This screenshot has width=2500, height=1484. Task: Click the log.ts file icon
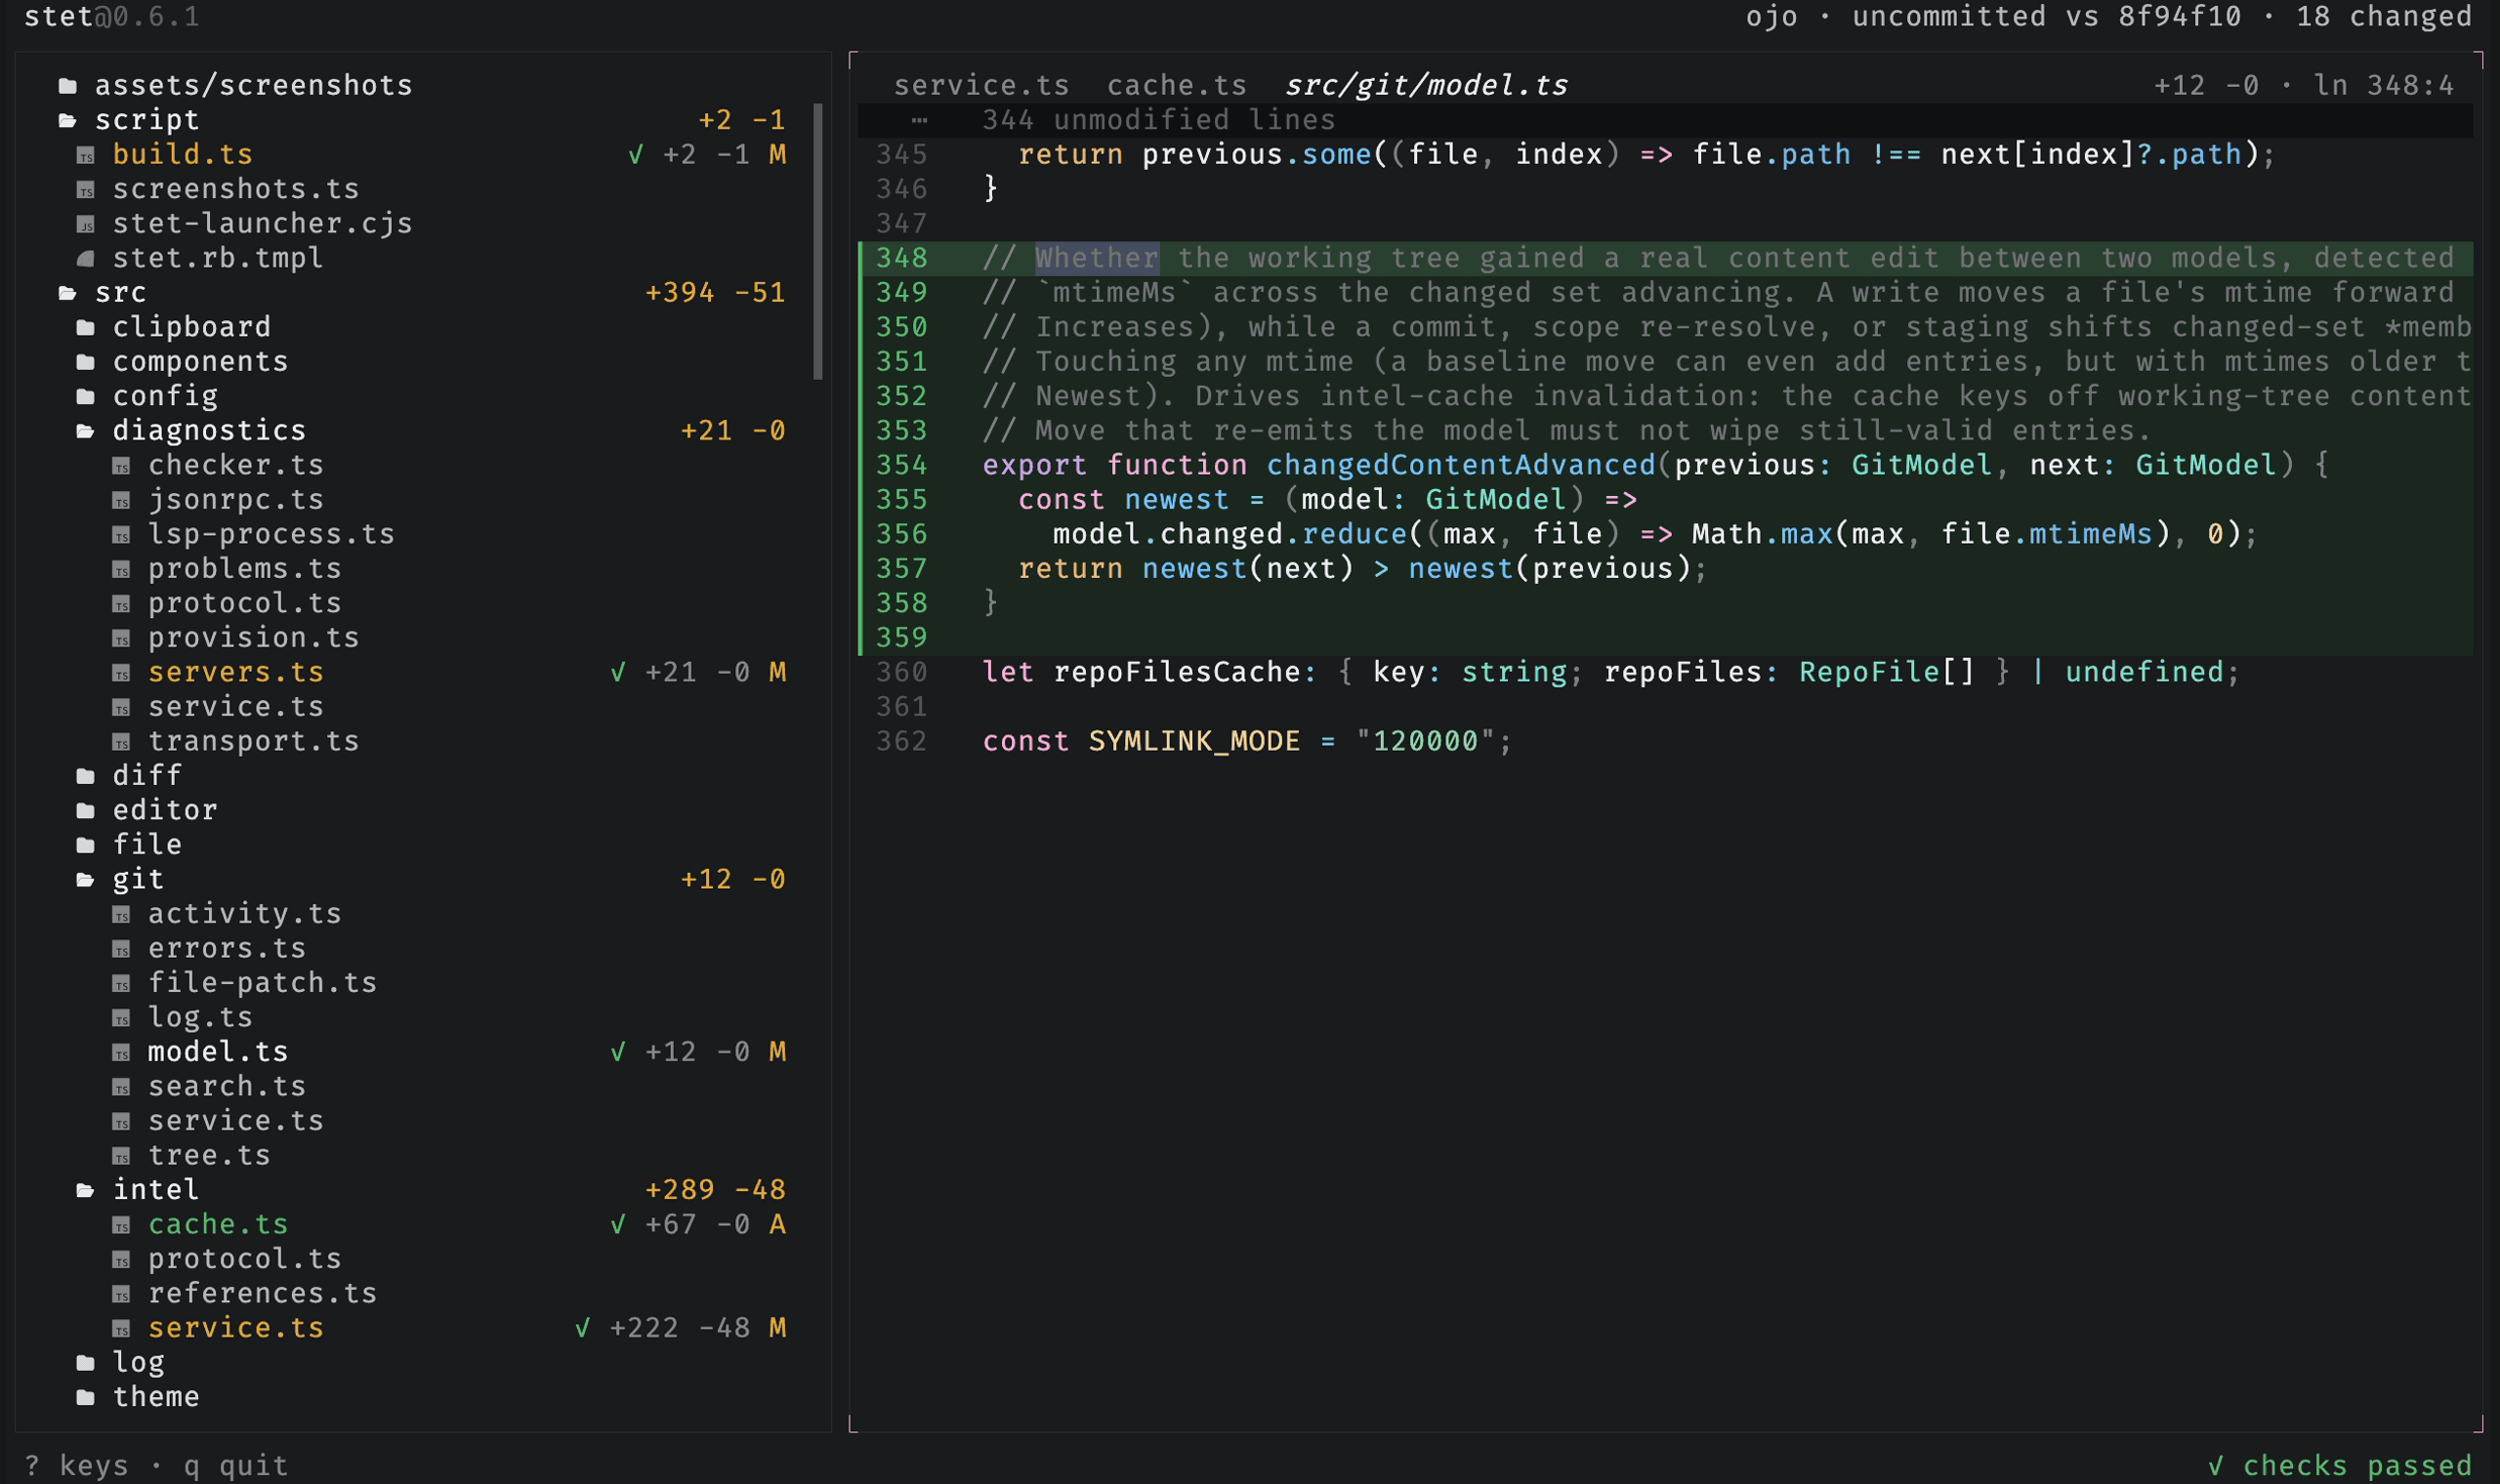(121, 1018)
